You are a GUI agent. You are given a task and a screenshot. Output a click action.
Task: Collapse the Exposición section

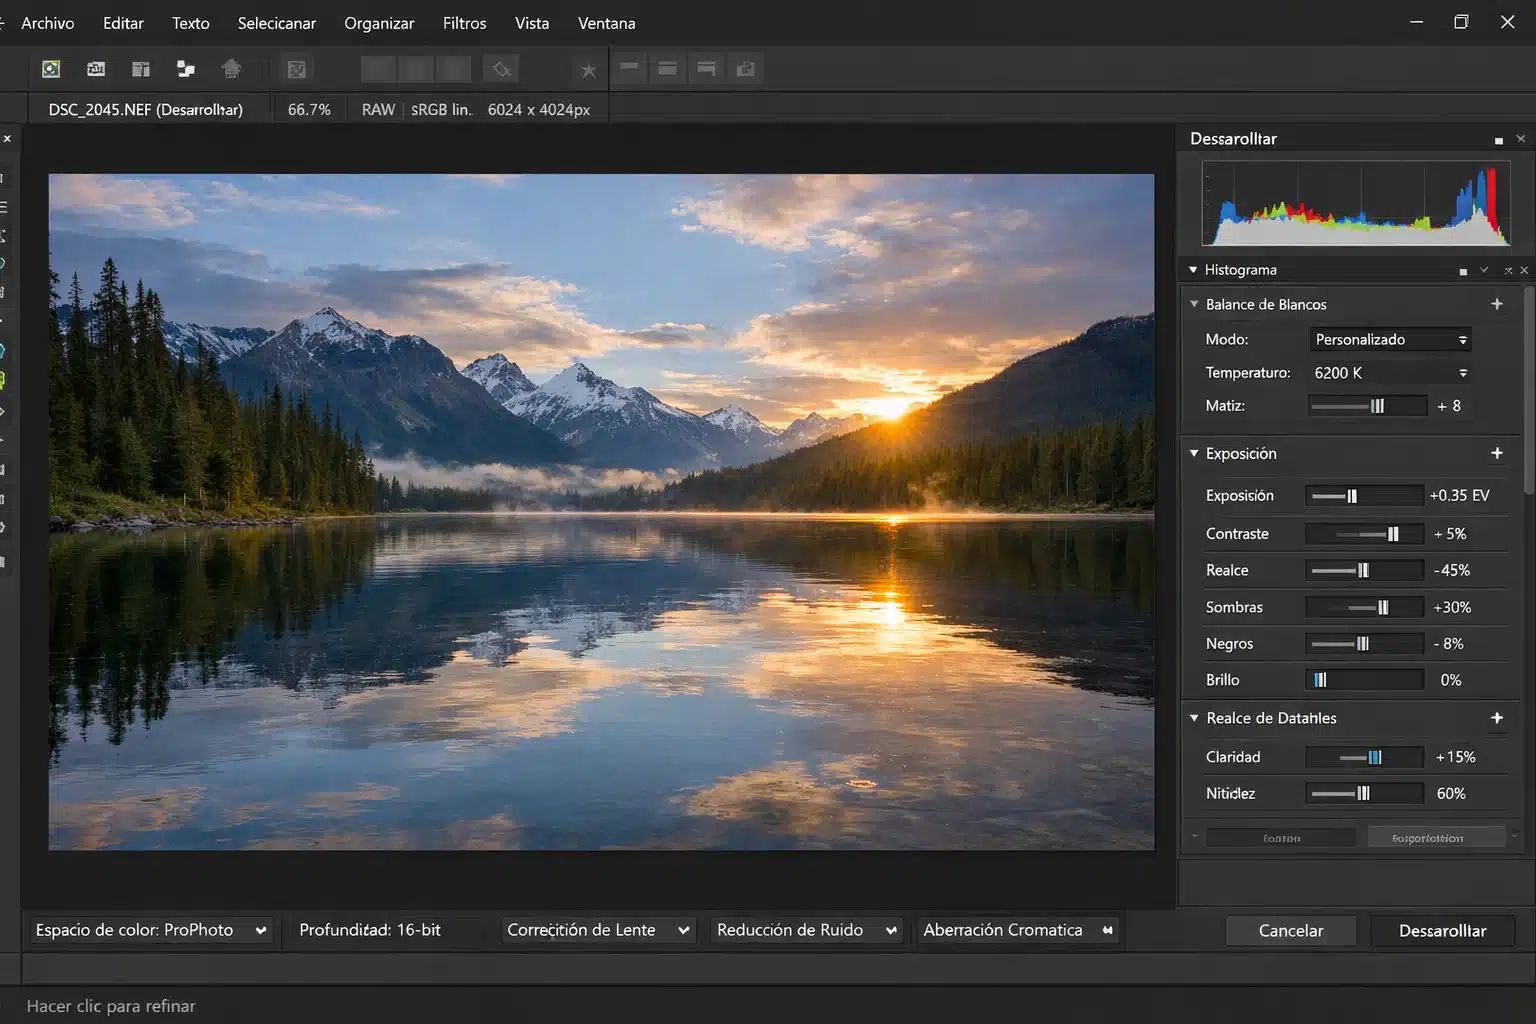tap(1193, 453)
